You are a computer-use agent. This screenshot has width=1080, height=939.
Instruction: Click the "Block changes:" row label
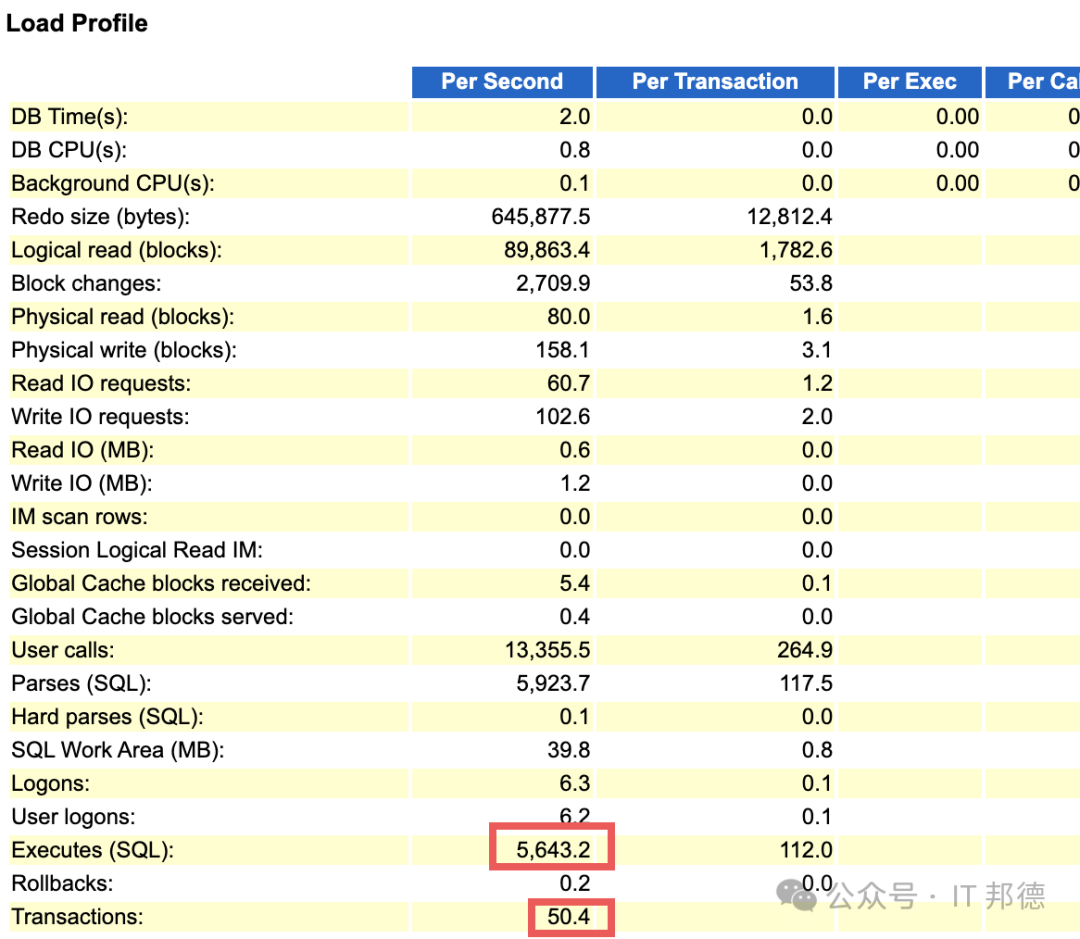click(86, 284)
